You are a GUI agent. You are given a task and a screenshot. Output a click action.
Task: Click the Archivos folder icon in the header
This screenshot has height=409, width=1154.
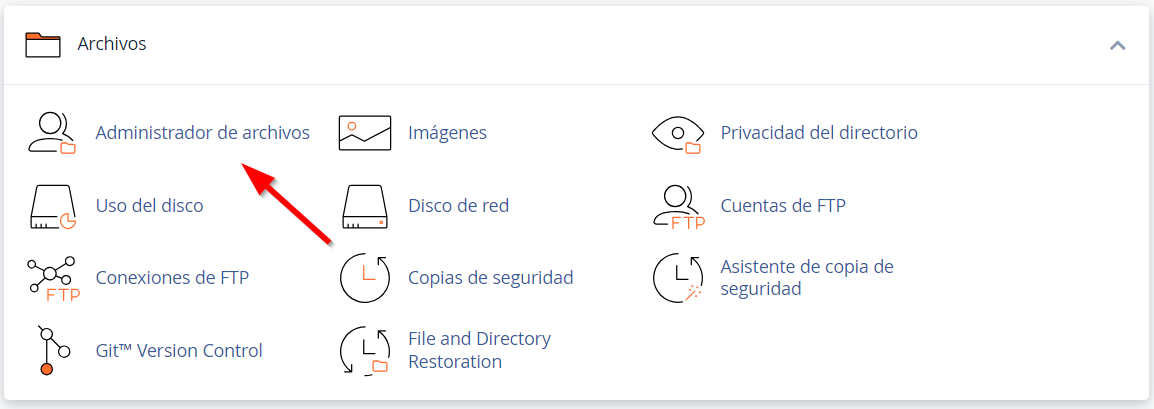pos(42,45)
